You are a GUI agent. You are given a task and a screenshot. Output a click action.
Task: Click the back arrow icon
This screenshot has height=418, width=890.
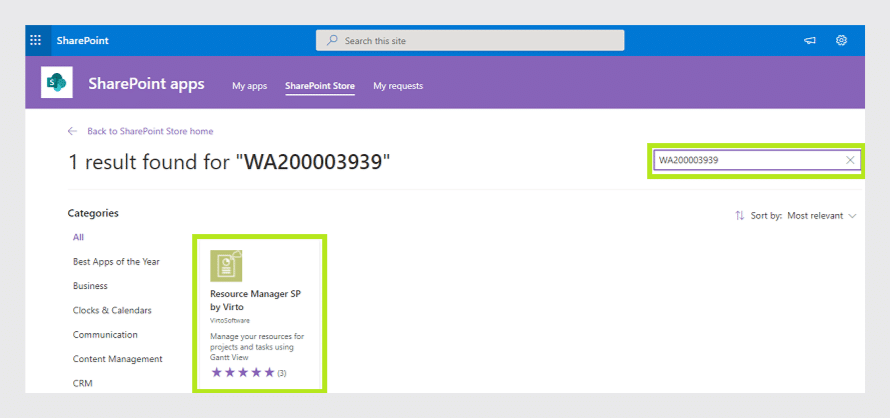tap(72, 131)
